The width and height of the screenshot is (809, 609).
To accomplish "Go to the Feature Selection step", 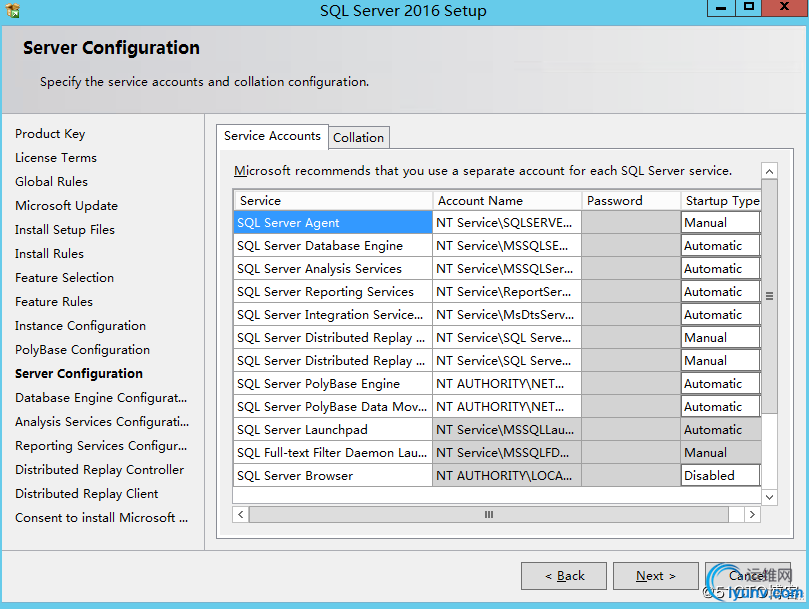I will click(64, 278).
